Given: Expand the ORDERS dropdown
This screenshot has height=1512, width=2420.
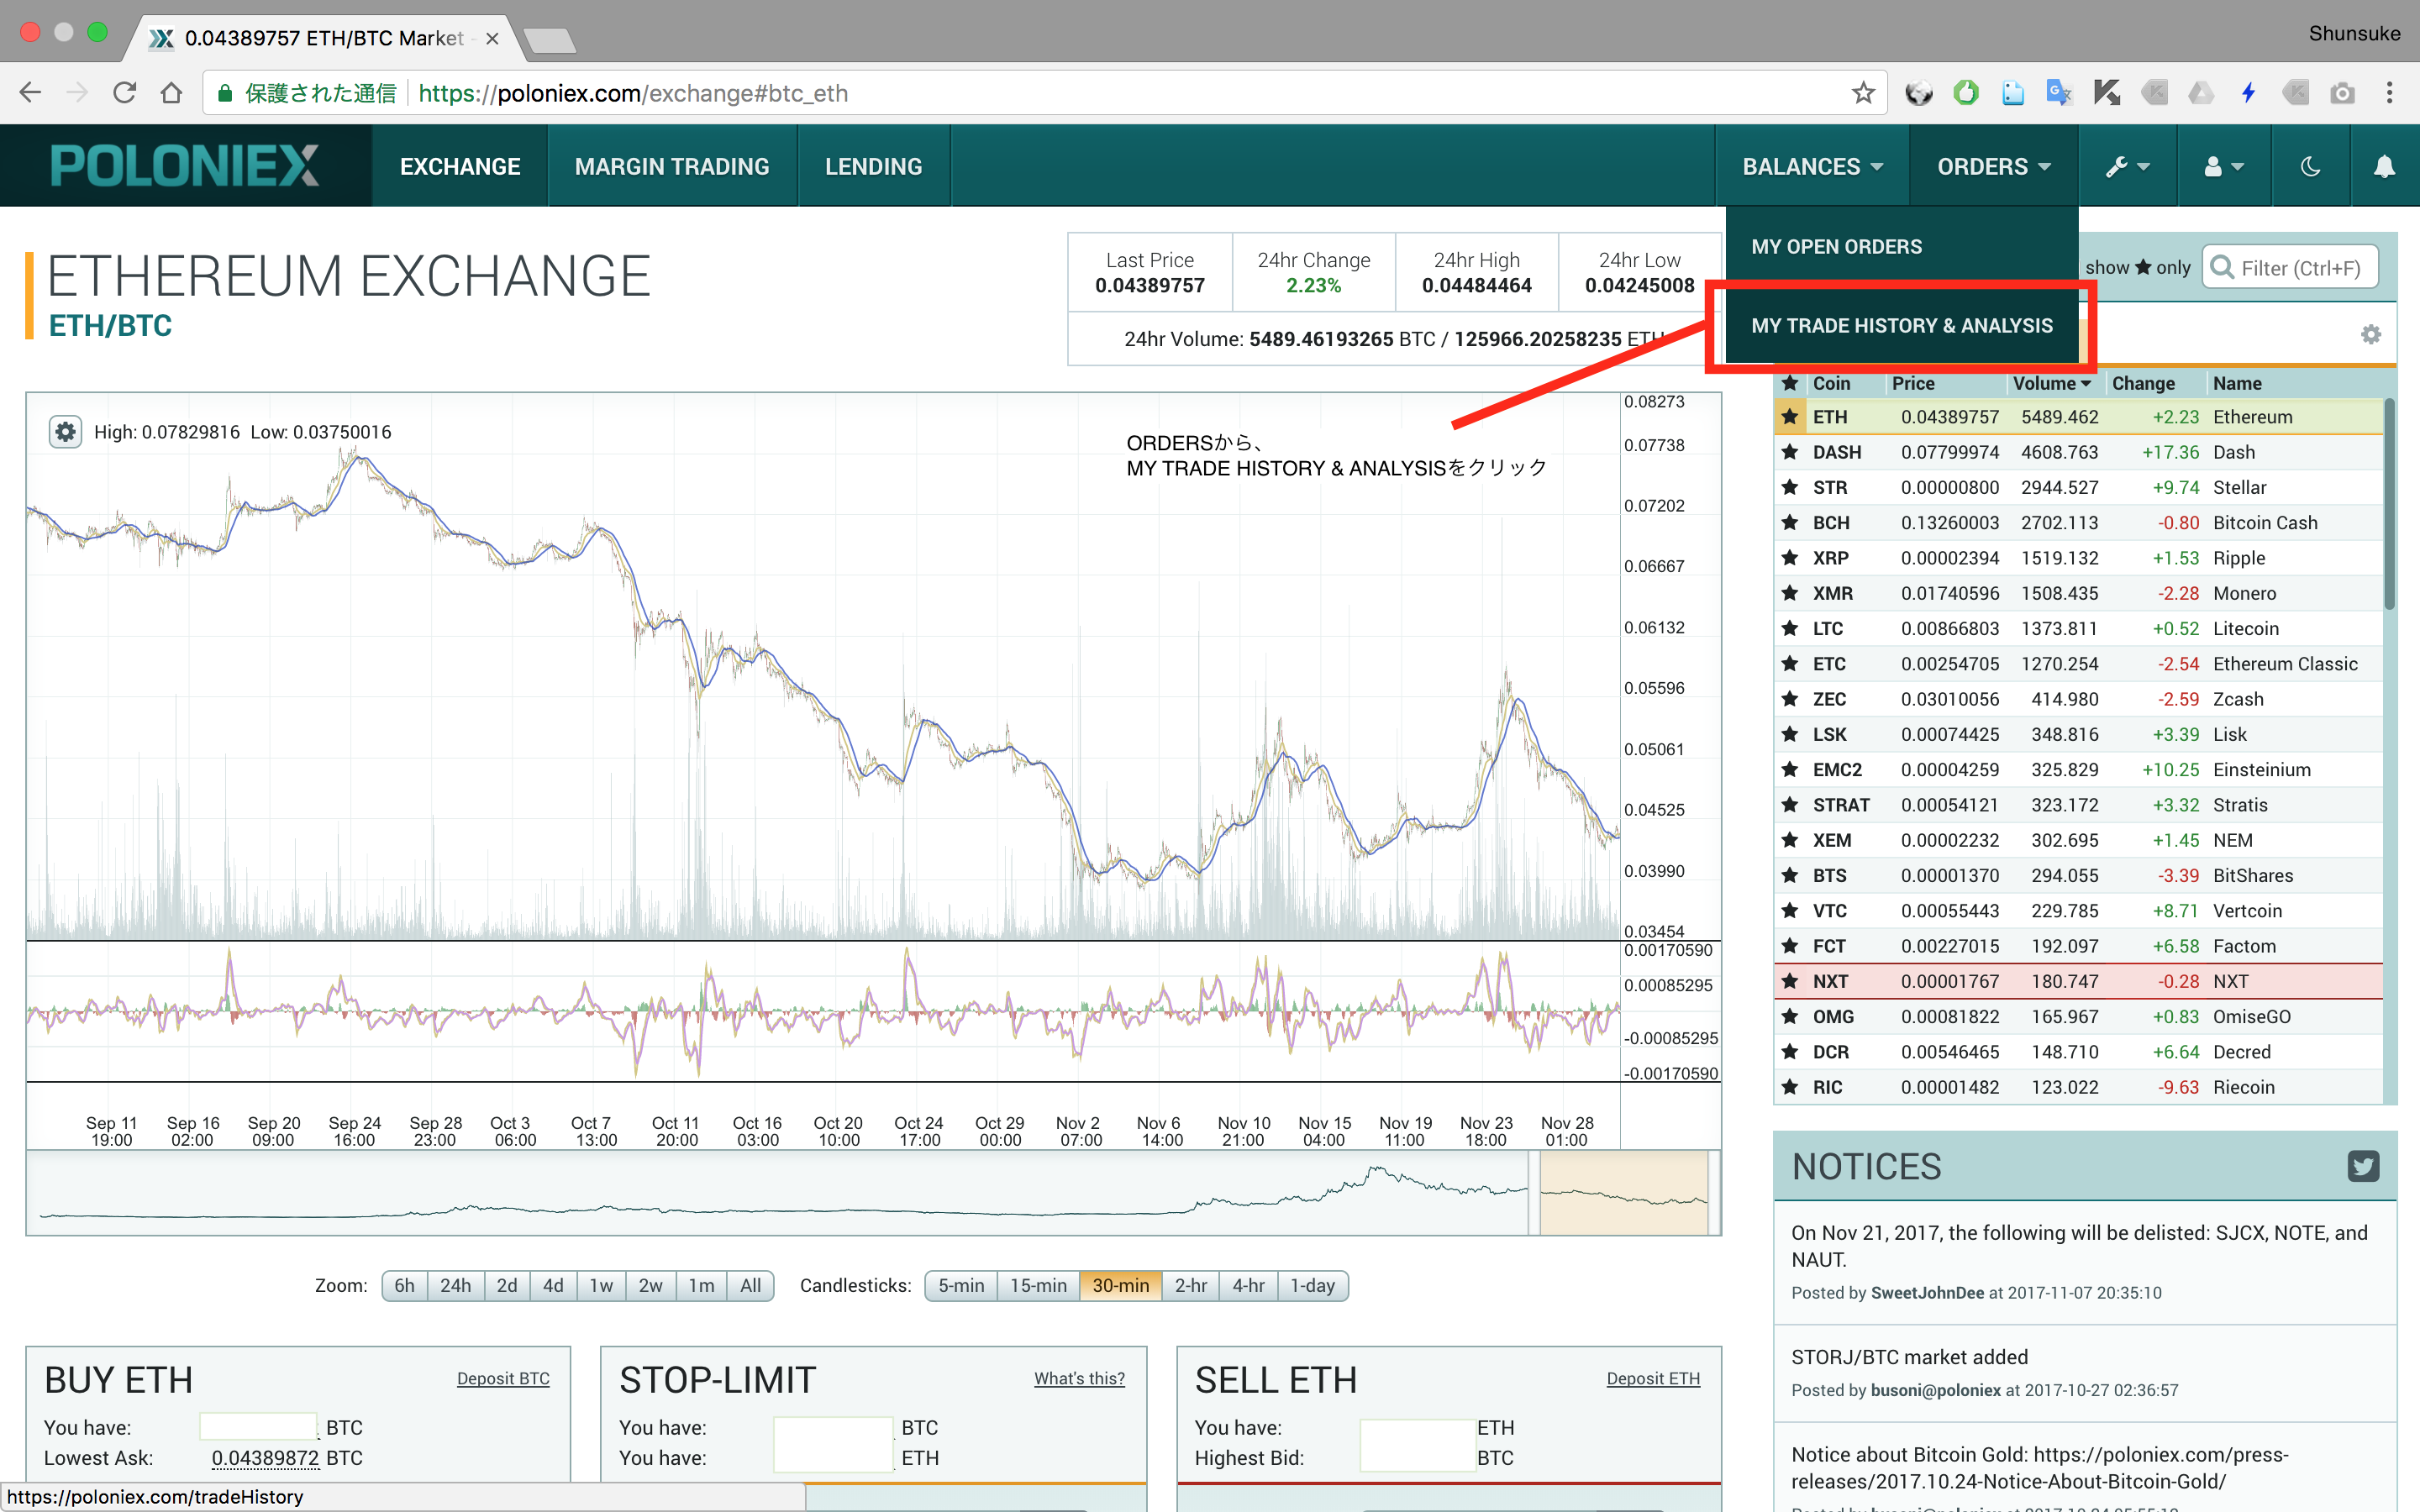Looking at the screenshot, I should 1993,167.
